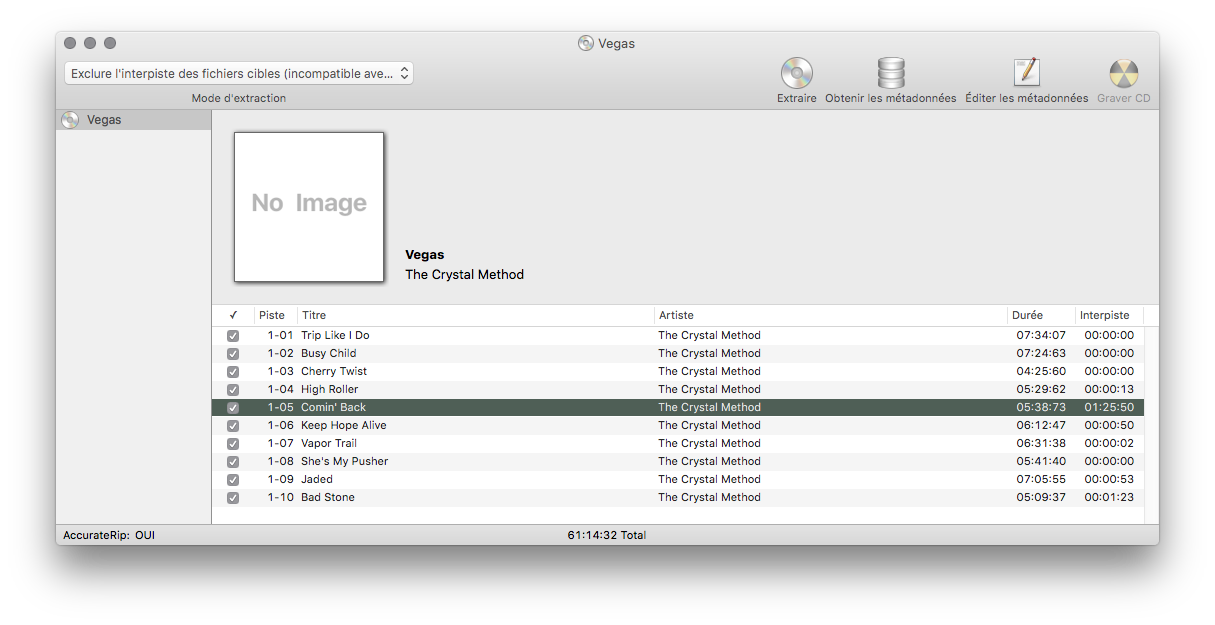The image size is (1215, 625).
Task: Uncheck track 1-04 High Roller
Action: coord(233,390)
